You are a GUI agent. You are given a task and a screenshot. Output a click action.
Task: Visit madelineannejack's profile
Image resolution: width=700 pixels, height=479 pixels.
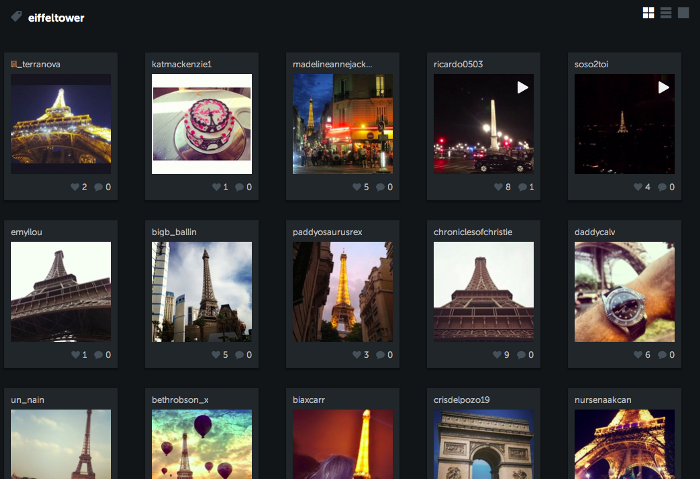pos(332,64)
